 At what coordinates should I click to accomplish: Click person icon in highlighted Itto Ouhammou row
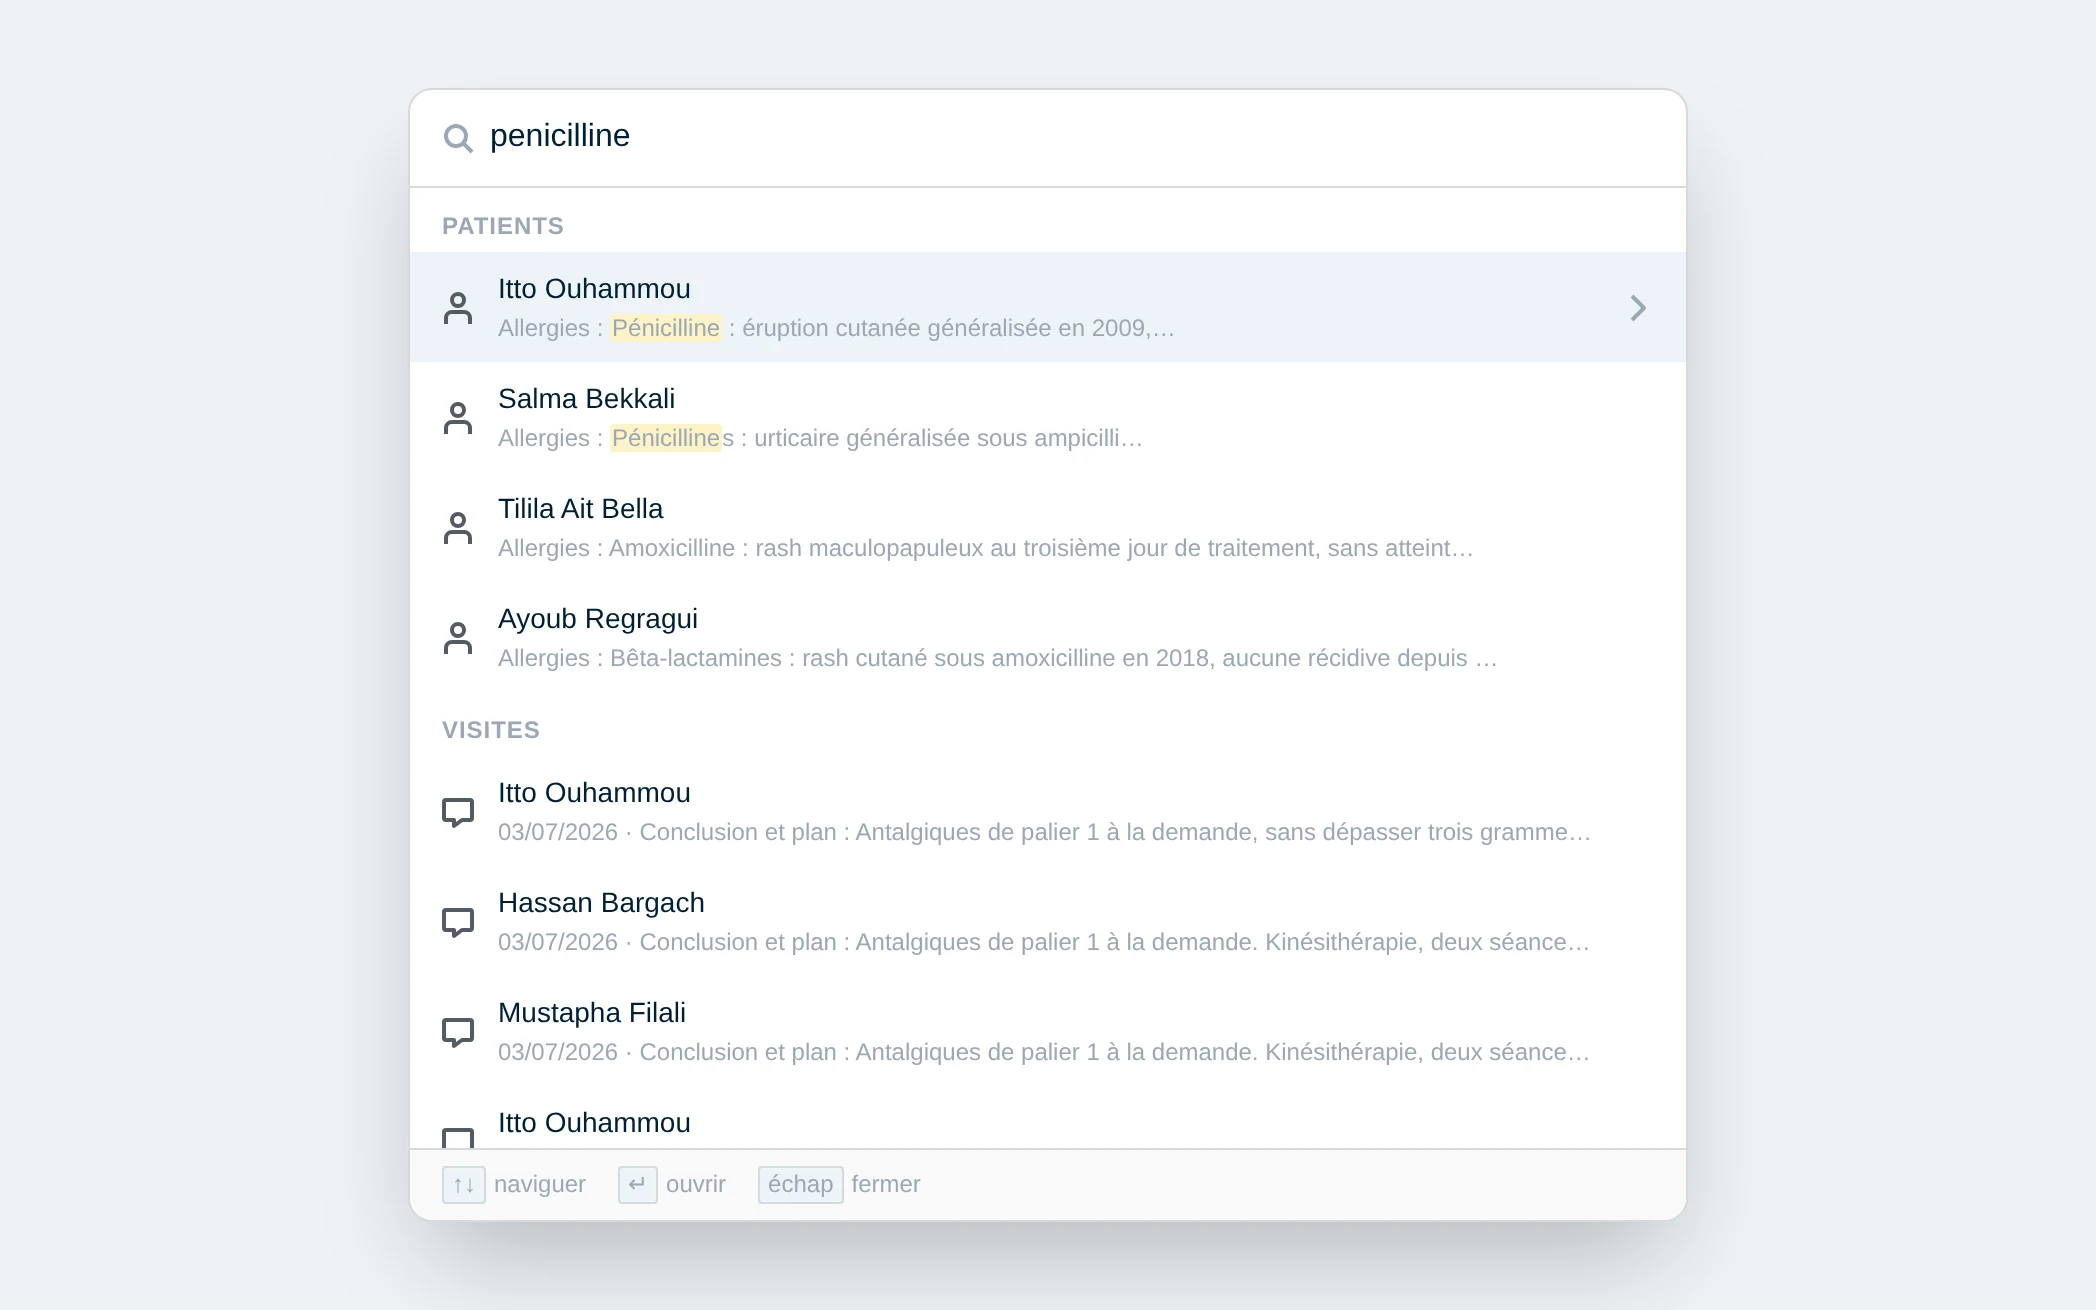click(458, 308)
